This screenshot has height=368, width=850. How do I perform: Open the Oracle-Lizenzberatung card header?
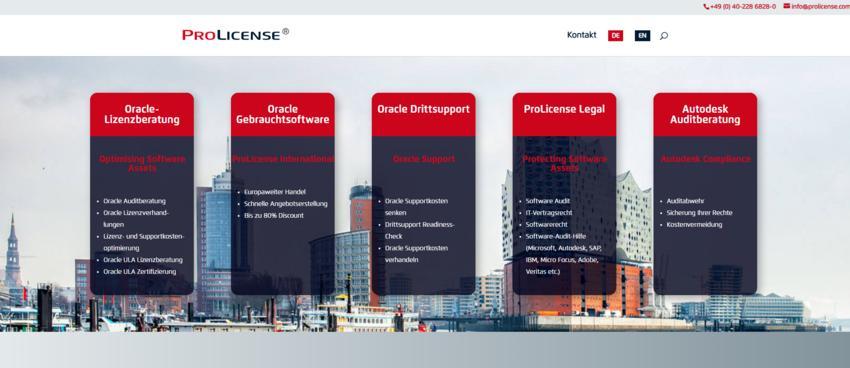[141, 114]
